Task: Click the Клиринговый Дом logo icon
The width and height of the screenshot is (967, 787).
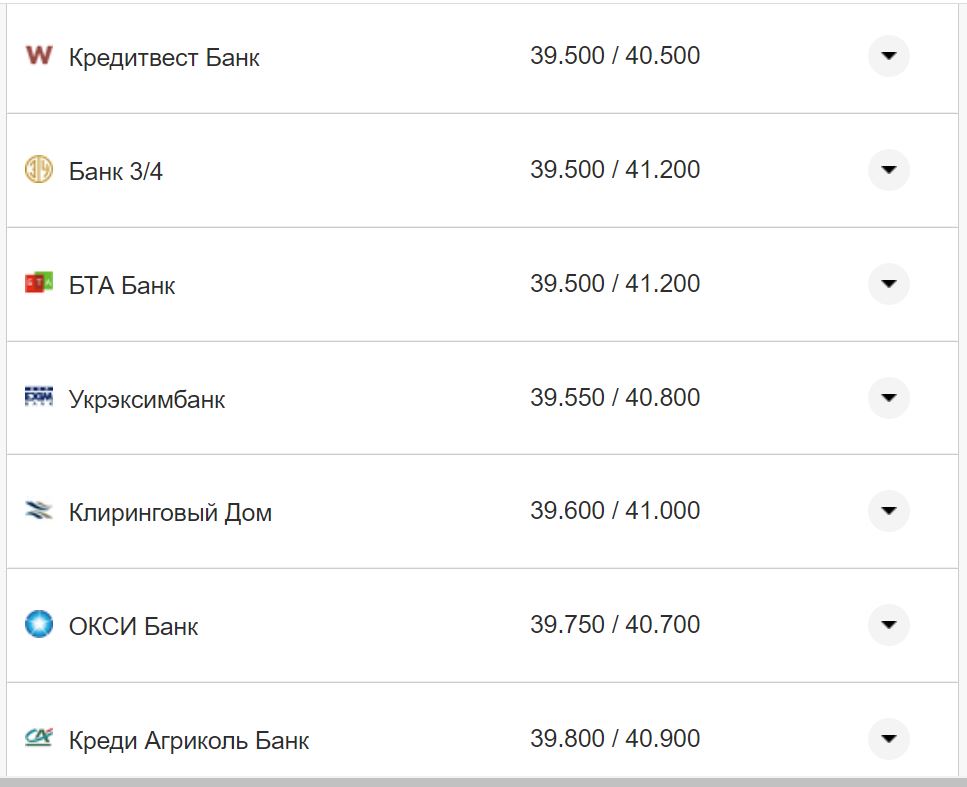Action: 38,512
